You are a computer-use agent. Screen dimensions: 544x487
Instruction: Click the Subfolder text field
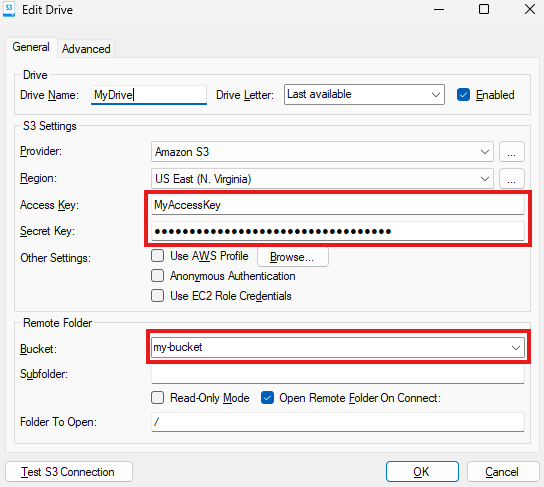(337, 374)
